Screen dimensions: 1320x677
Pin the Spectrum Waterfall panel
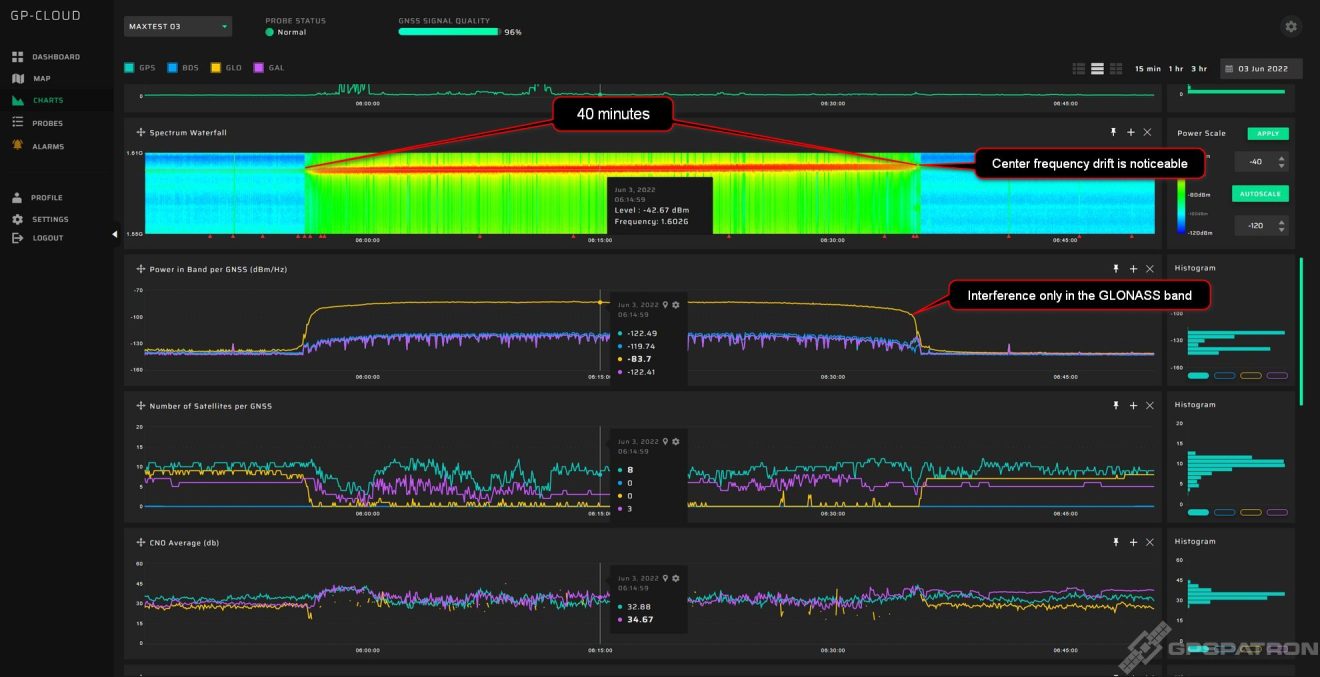click(1115, 131)
